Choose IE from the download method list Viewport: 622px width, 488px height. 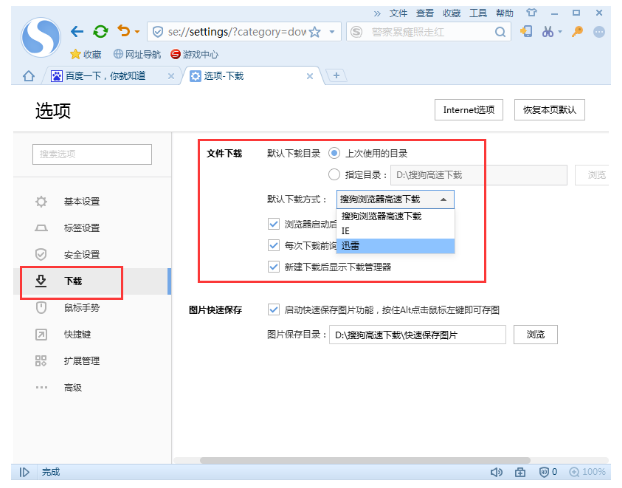tap(395, 231)
